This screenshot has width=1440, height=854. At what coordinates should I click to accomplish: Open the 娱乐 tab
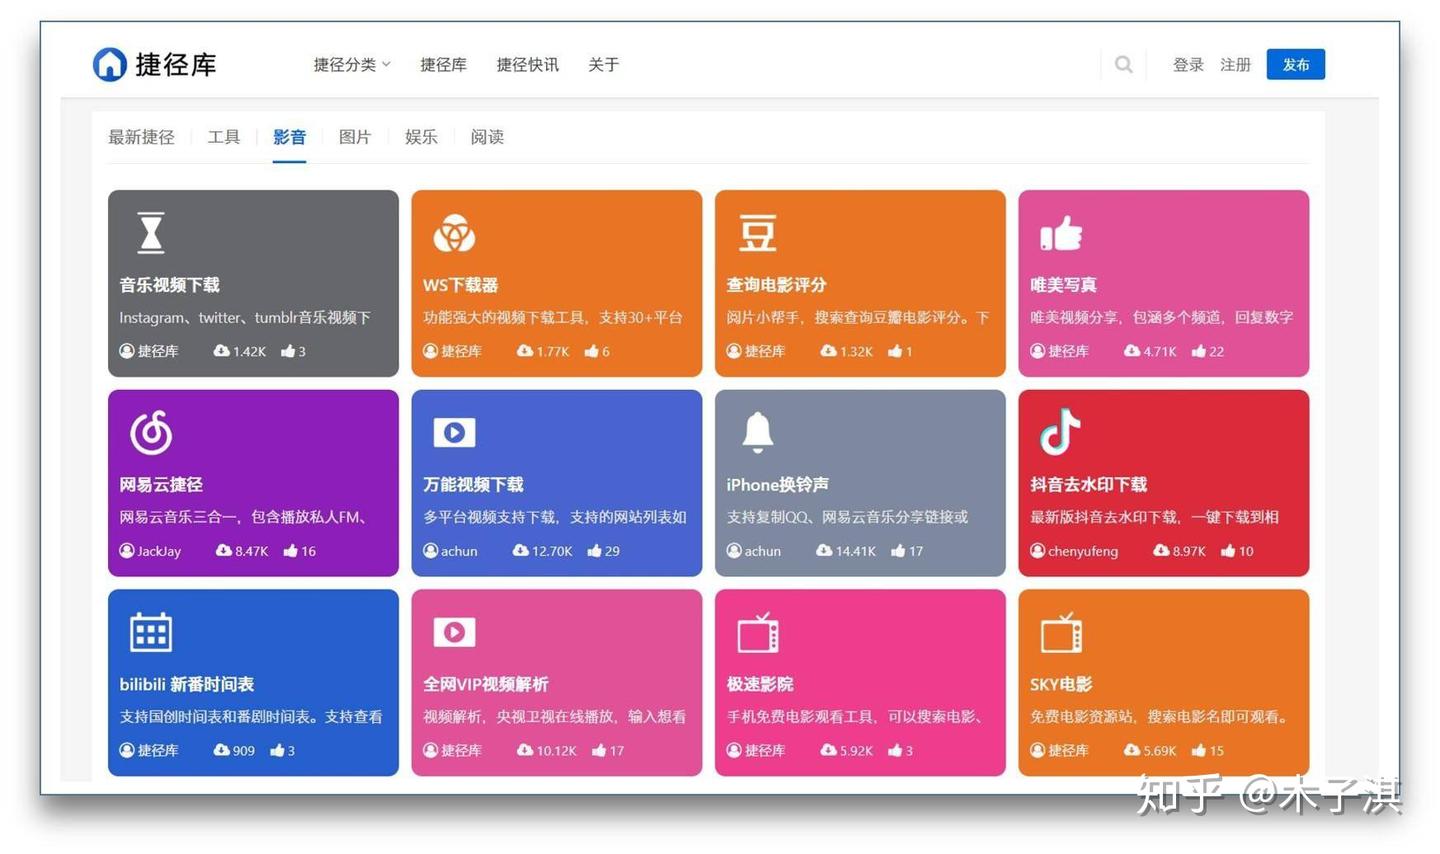pyautogui.click(x=421, y=137)
